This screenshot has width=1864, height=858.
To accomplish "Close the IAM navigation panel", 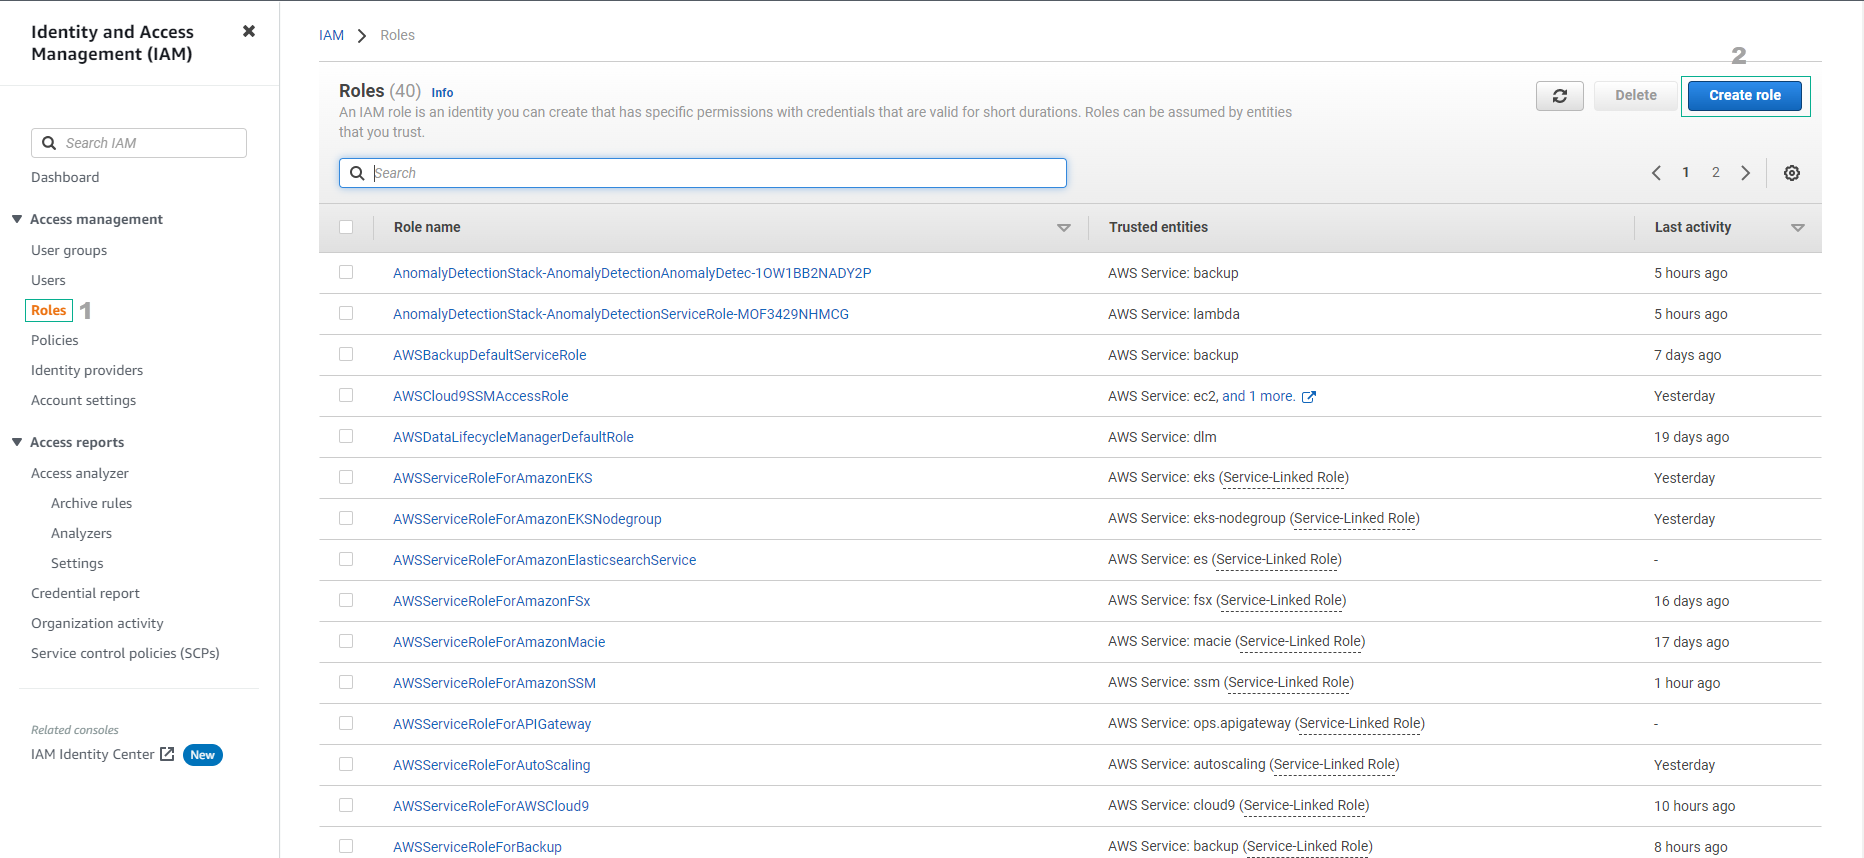I will pos(249,31).
